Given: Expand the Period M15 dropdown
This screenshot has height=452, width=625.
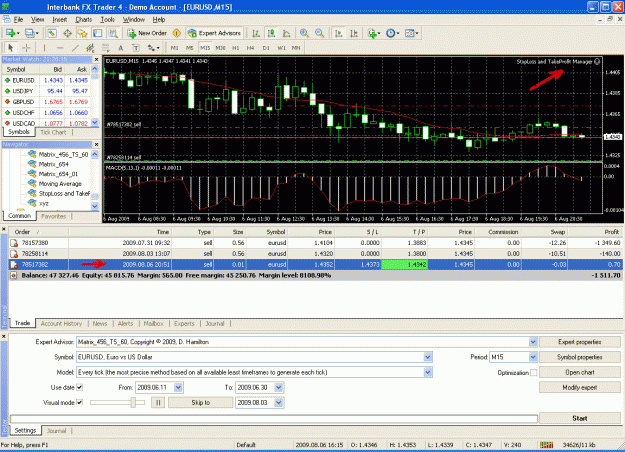Looking at the screenshot, I should (533, 357).
